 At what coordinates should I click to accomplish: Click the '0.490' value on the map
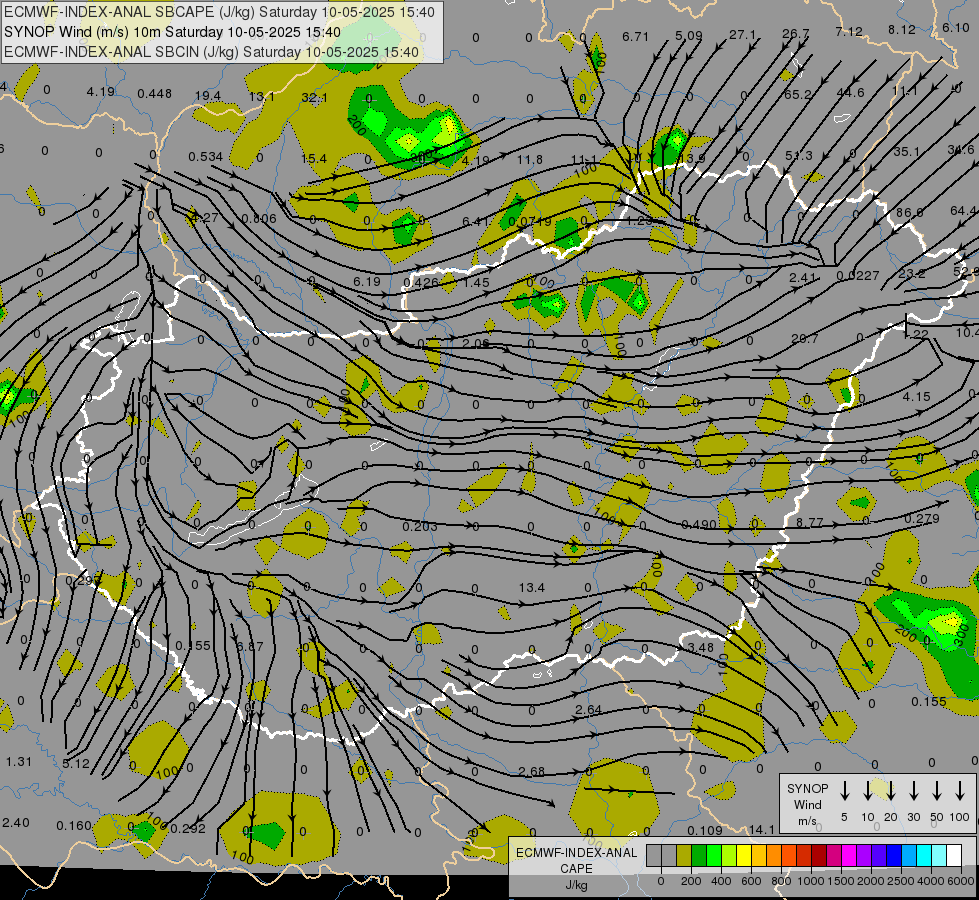coord(699,524)
